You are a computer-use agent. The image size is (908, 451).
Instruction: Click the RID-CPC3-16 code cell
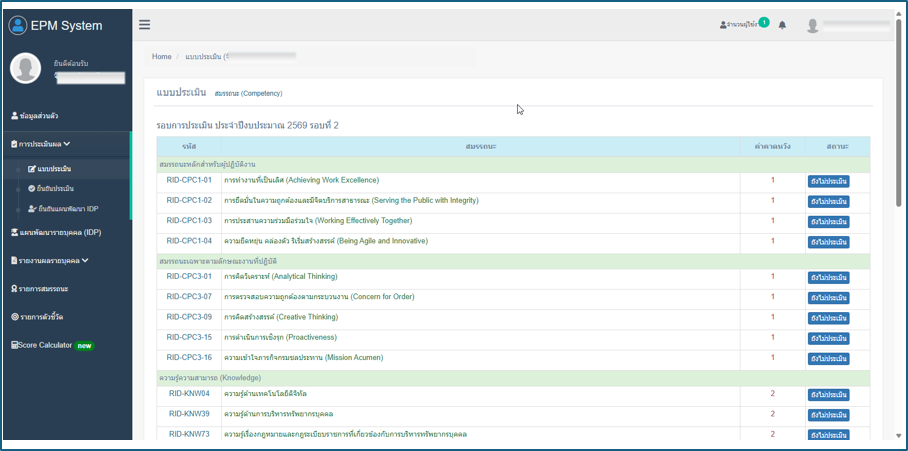point(189,358)
